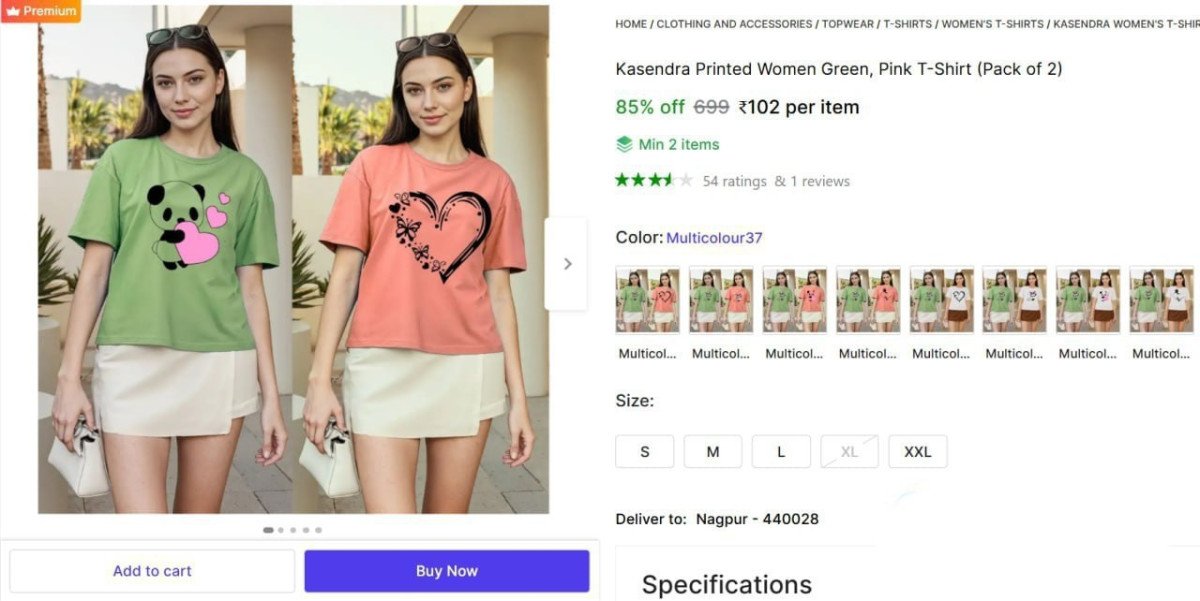Click the main product image
This screenshot has width=1200, height=601.
[x=293, y=260]
